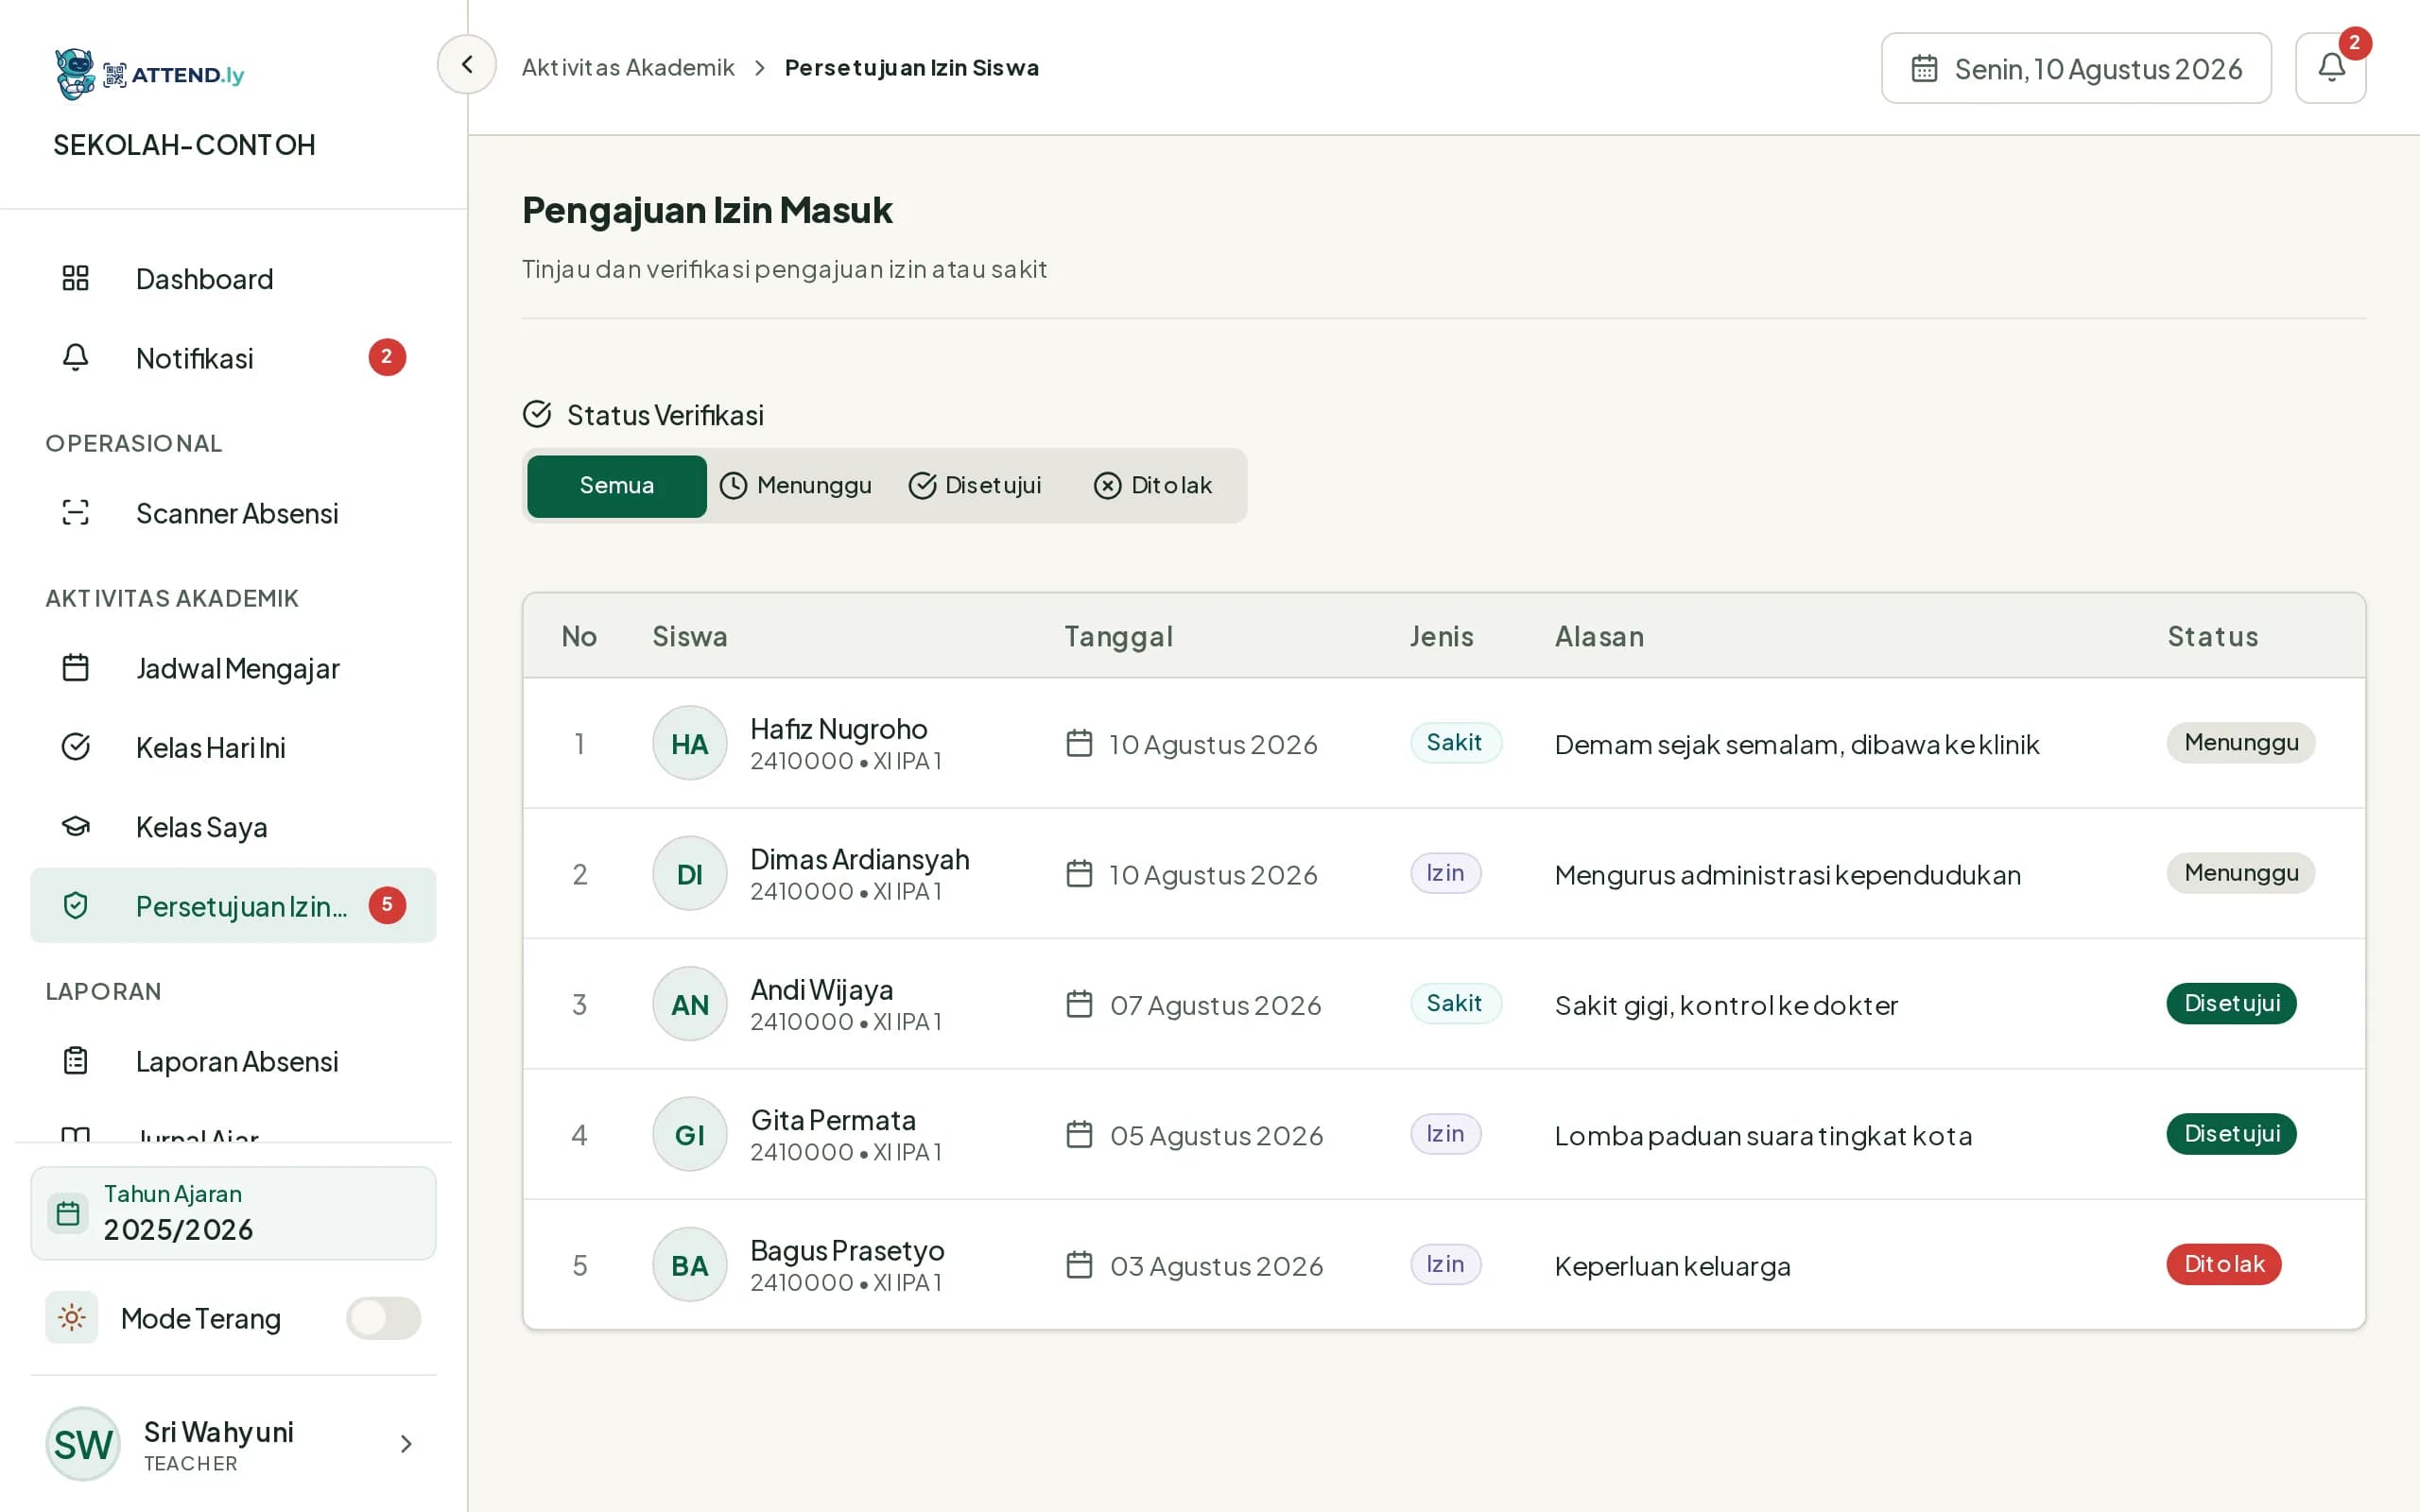The height and width of the screenshot is (1512, 2420).
Task: Select the Semua filter tab
Action: pos(617,486)
